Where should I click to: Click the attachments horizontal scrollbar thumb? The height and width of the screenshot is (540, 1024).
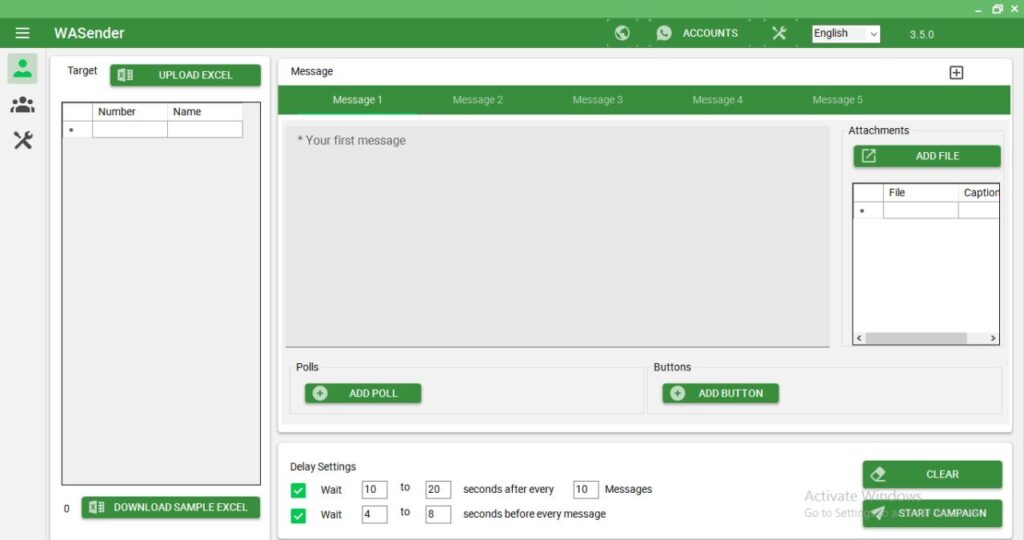click(x=916, y=338)
